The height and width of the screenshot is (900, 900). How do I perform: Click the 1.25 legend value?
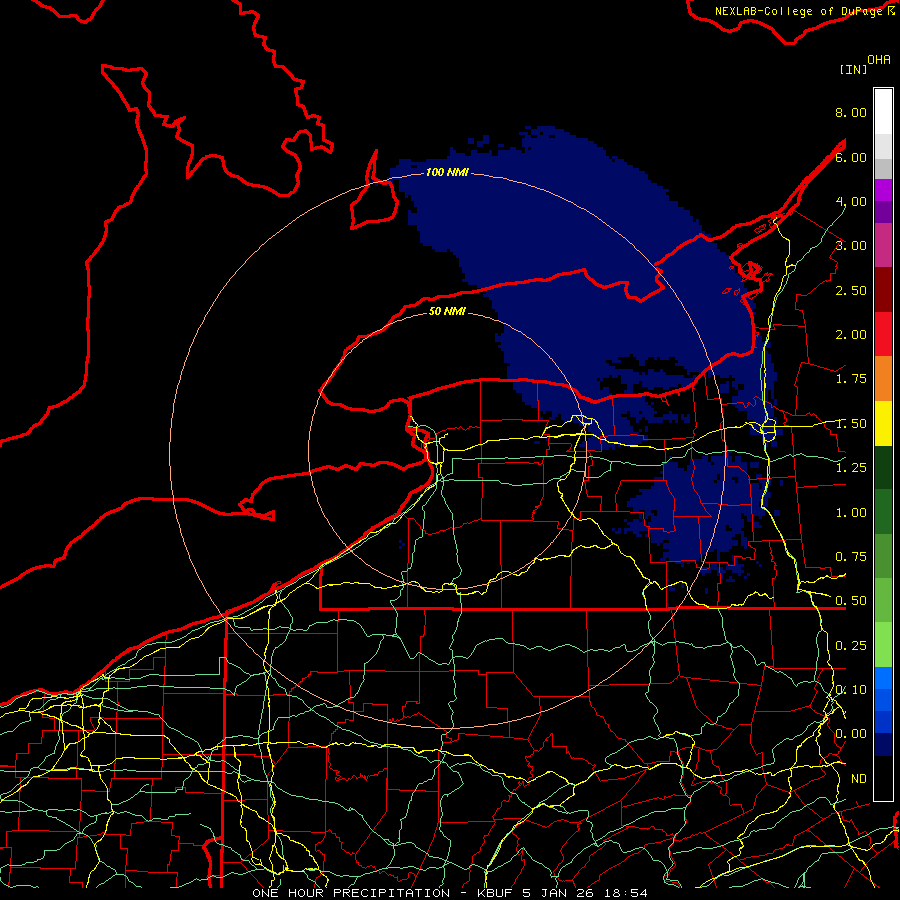pos(851,468)
